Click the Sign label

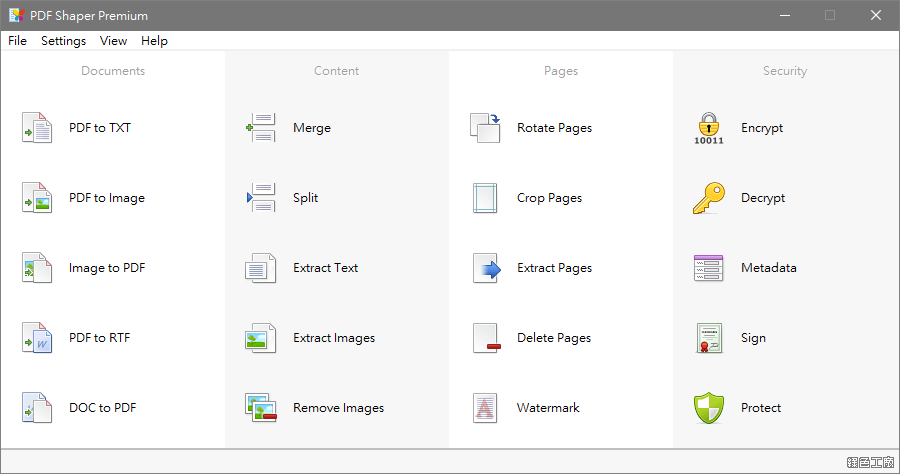[753, 338]
